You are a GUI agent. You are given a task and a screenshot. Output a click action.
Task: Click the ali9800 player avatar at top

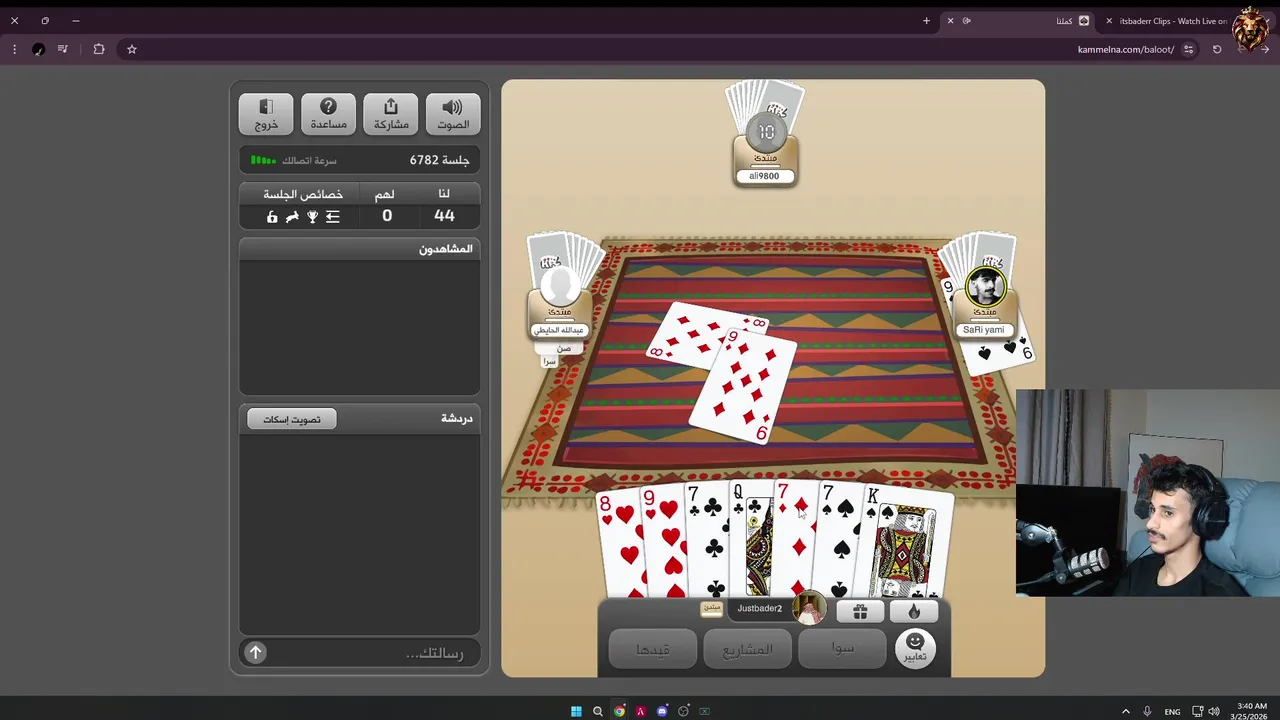765,133
